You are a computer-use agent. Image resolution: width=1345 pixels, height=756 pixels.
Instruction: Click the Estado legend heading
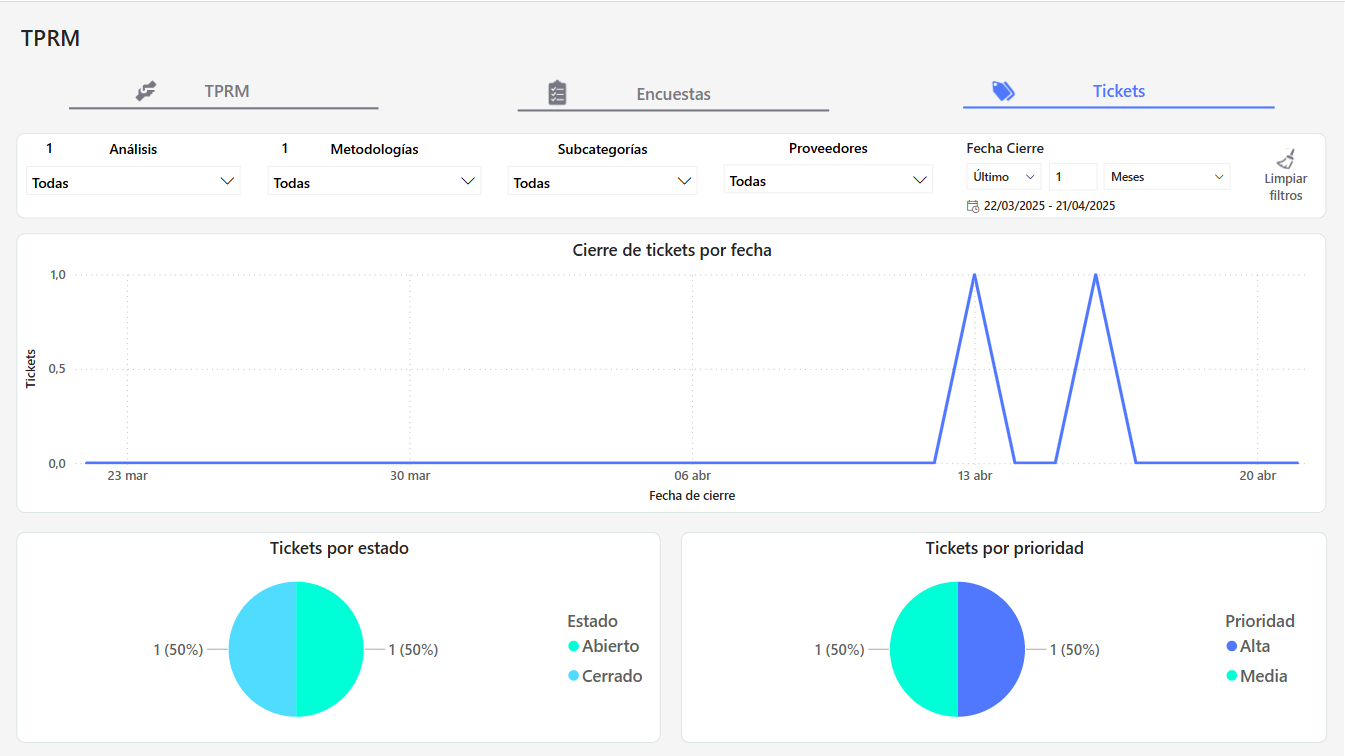point(592,621)
